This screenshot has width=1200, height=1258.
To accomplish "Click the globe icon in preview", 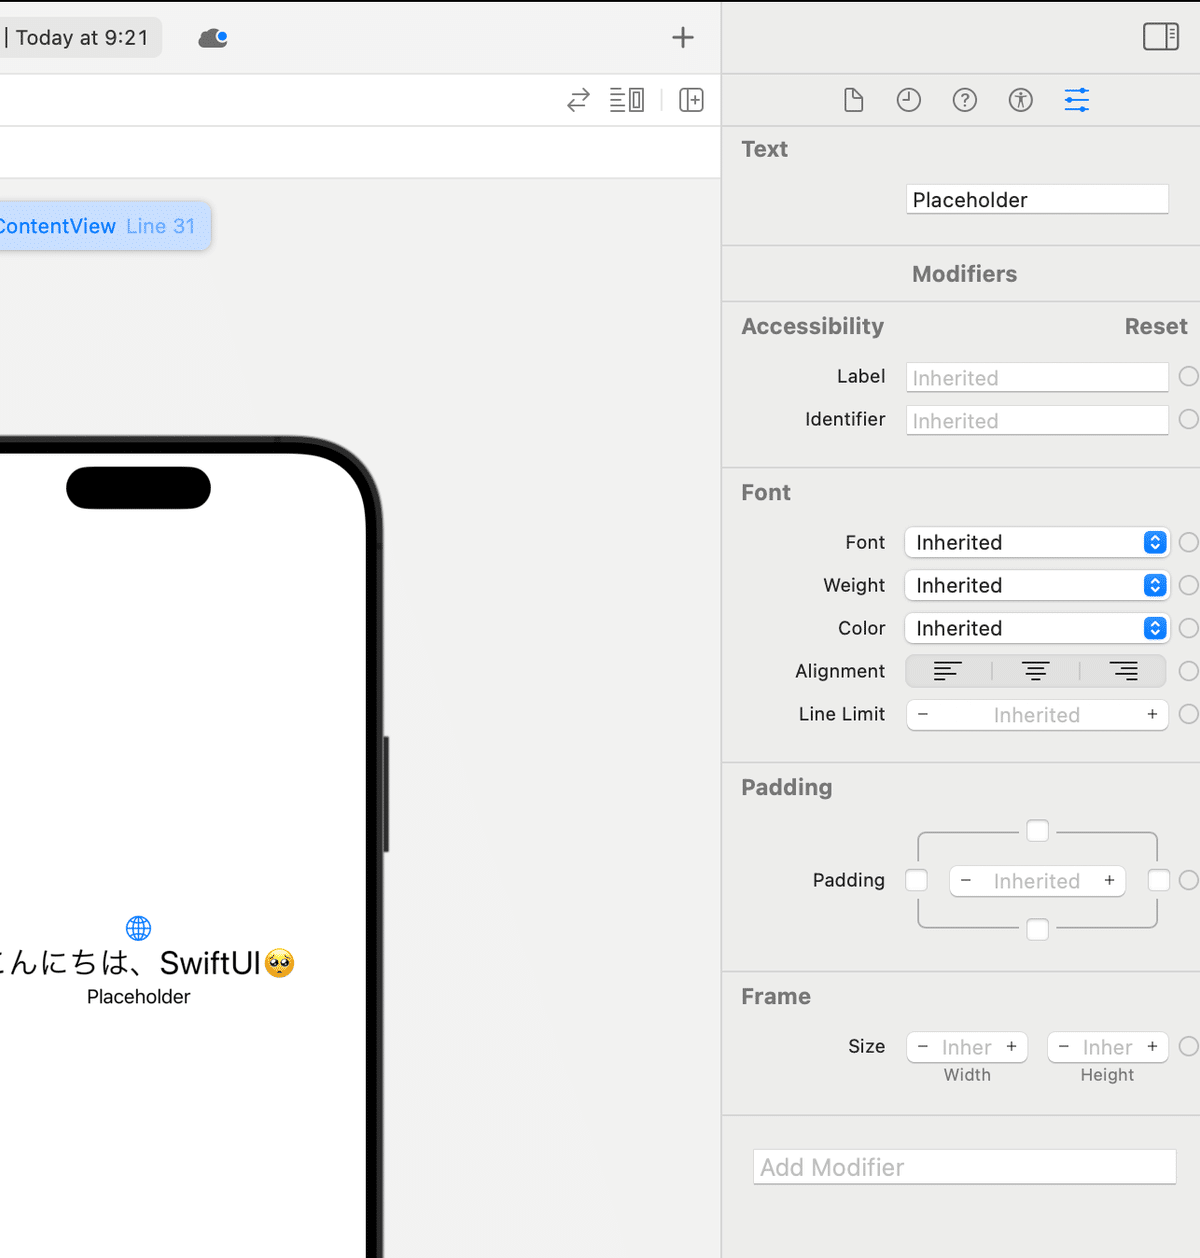I will [x=139, y=928].
